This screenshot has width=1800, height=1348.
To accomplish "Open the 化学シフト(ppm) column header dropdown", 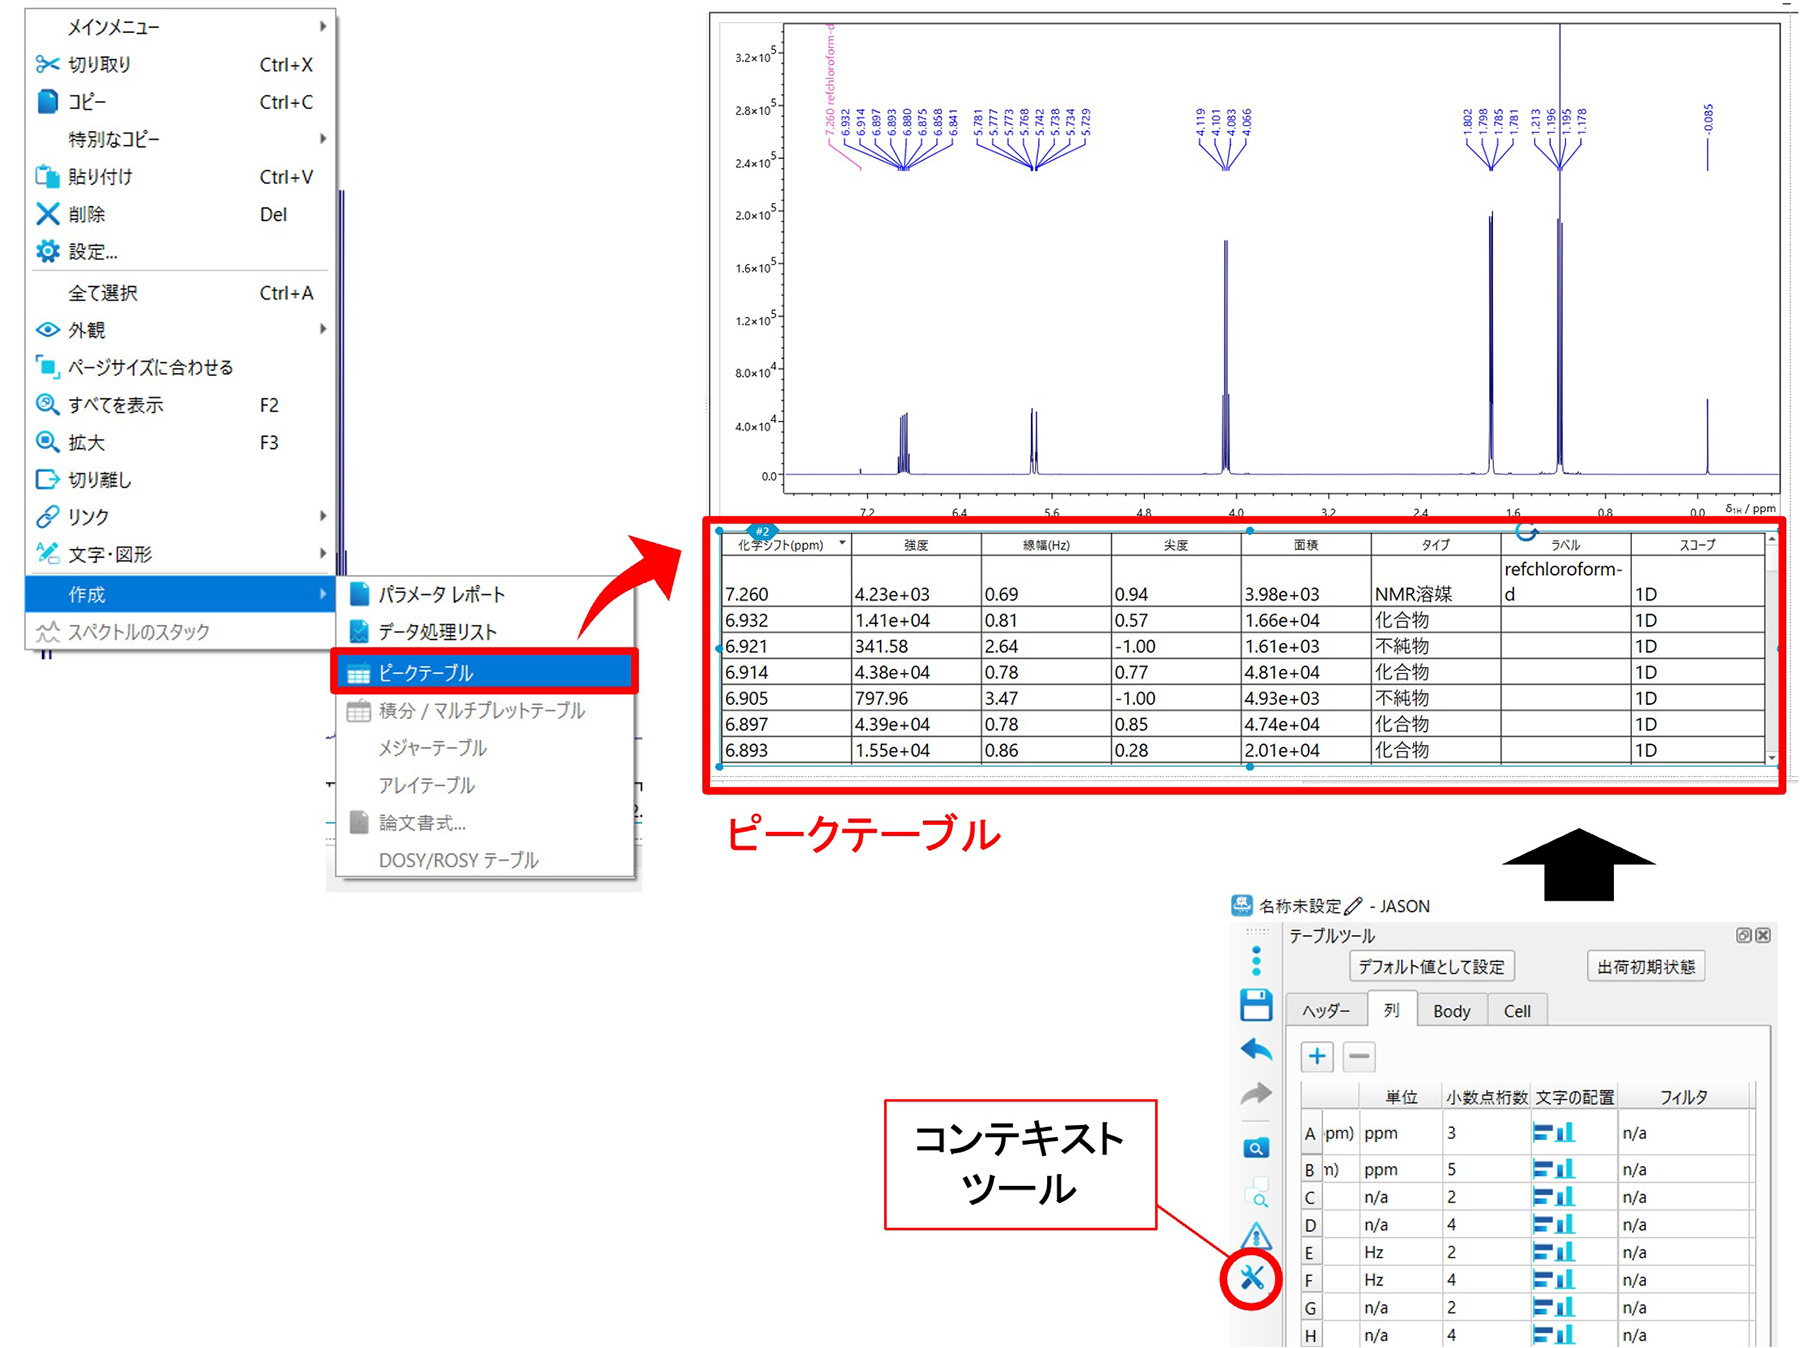I will [842, 544].
